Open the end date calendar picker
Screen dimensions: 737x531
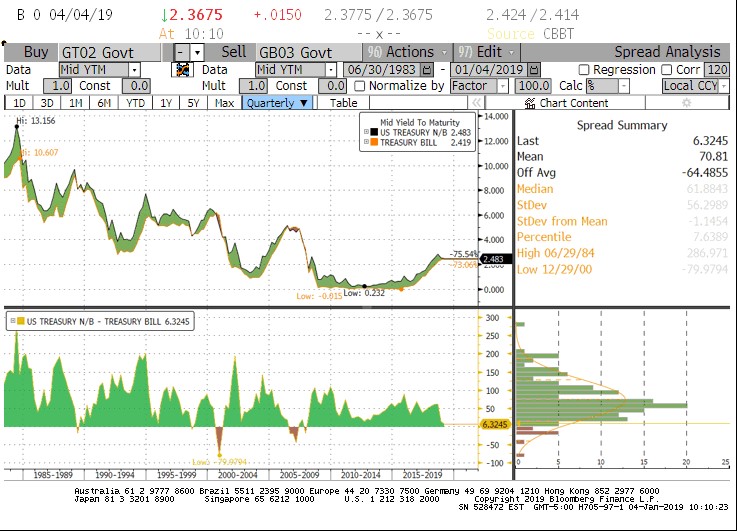pos(531,70)
